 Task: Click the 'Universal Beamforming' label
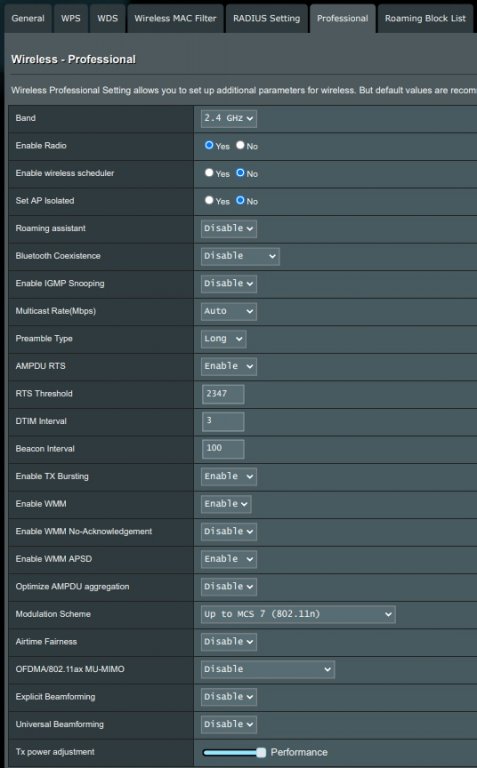[59, 724]
